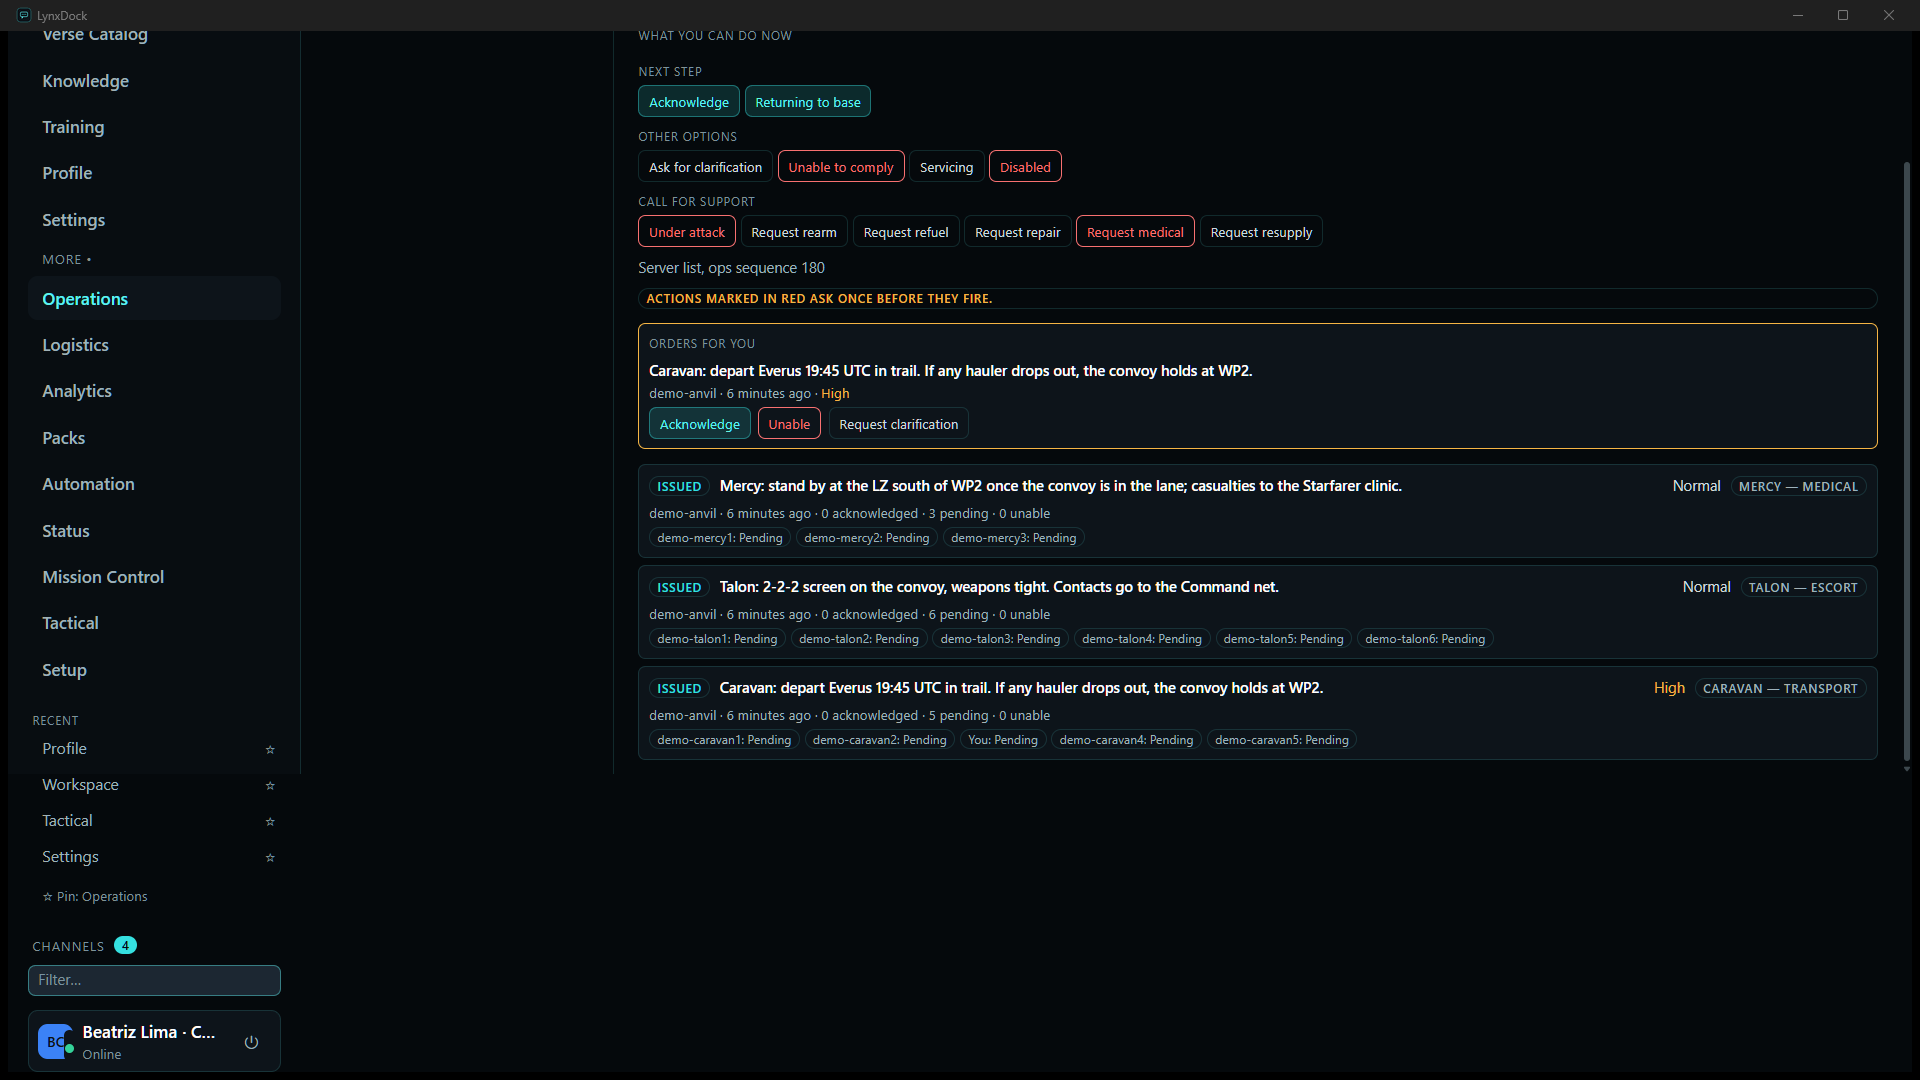Click the power icon next to Beatriz Lima
The width and height of the screenshot is (1920, 1080).
pyautogui.click(x=252, y=1042)
